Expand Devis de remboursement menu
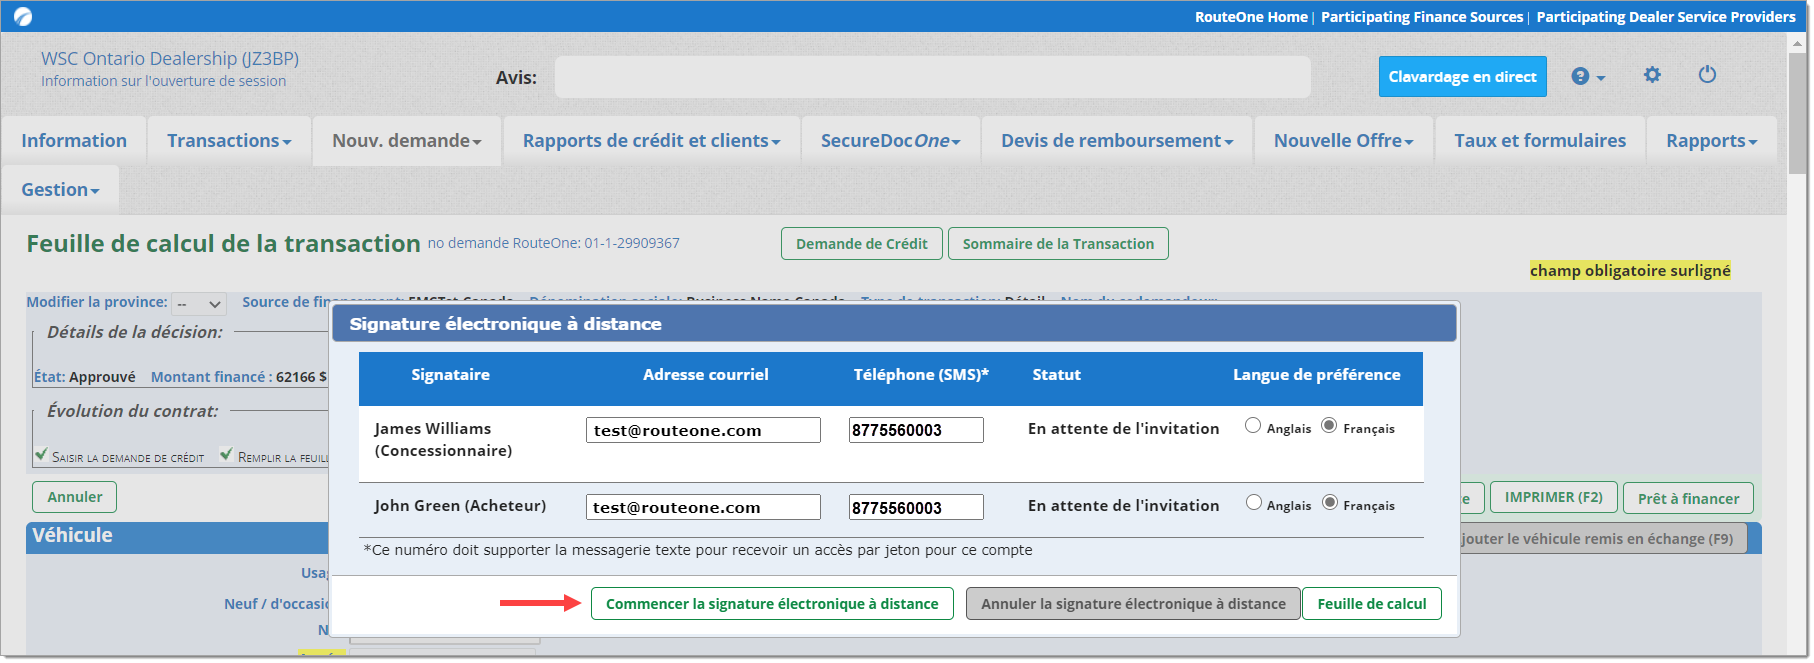Image resolution: width=1814 pixels, height=663 pixels. pos(1117,141)
